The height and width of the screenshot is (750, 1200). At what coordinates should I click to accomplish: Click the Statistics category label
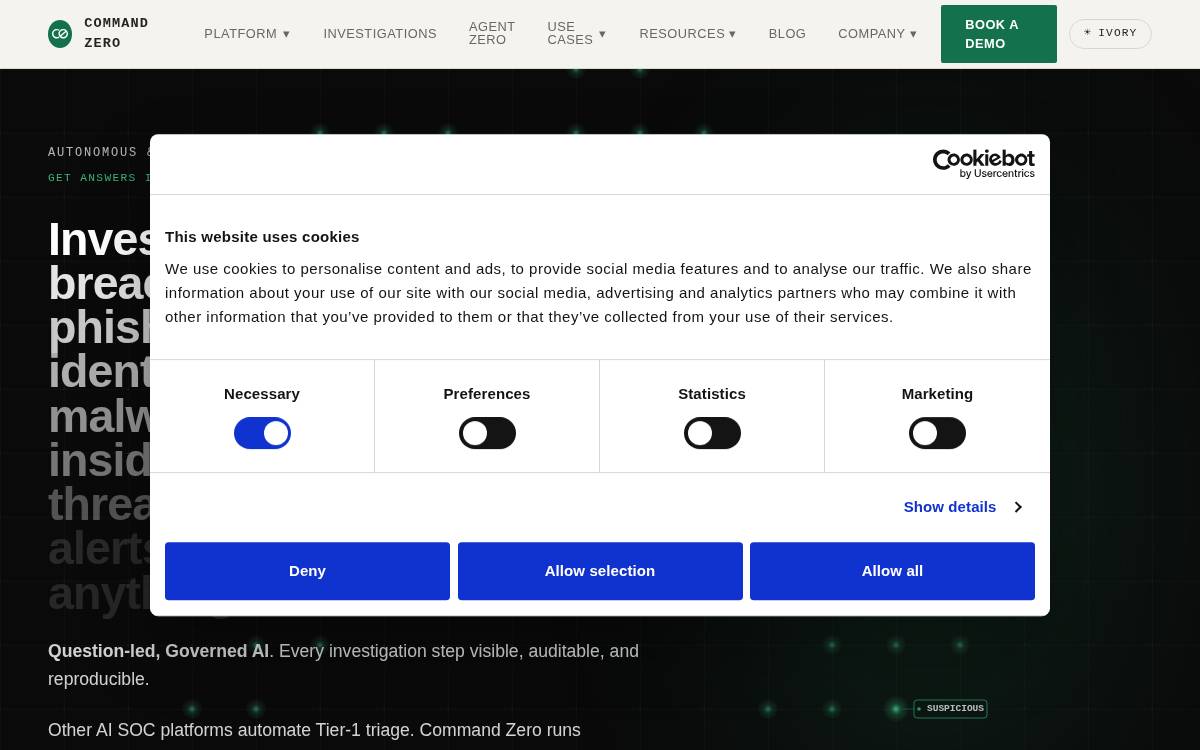(712, 394)
